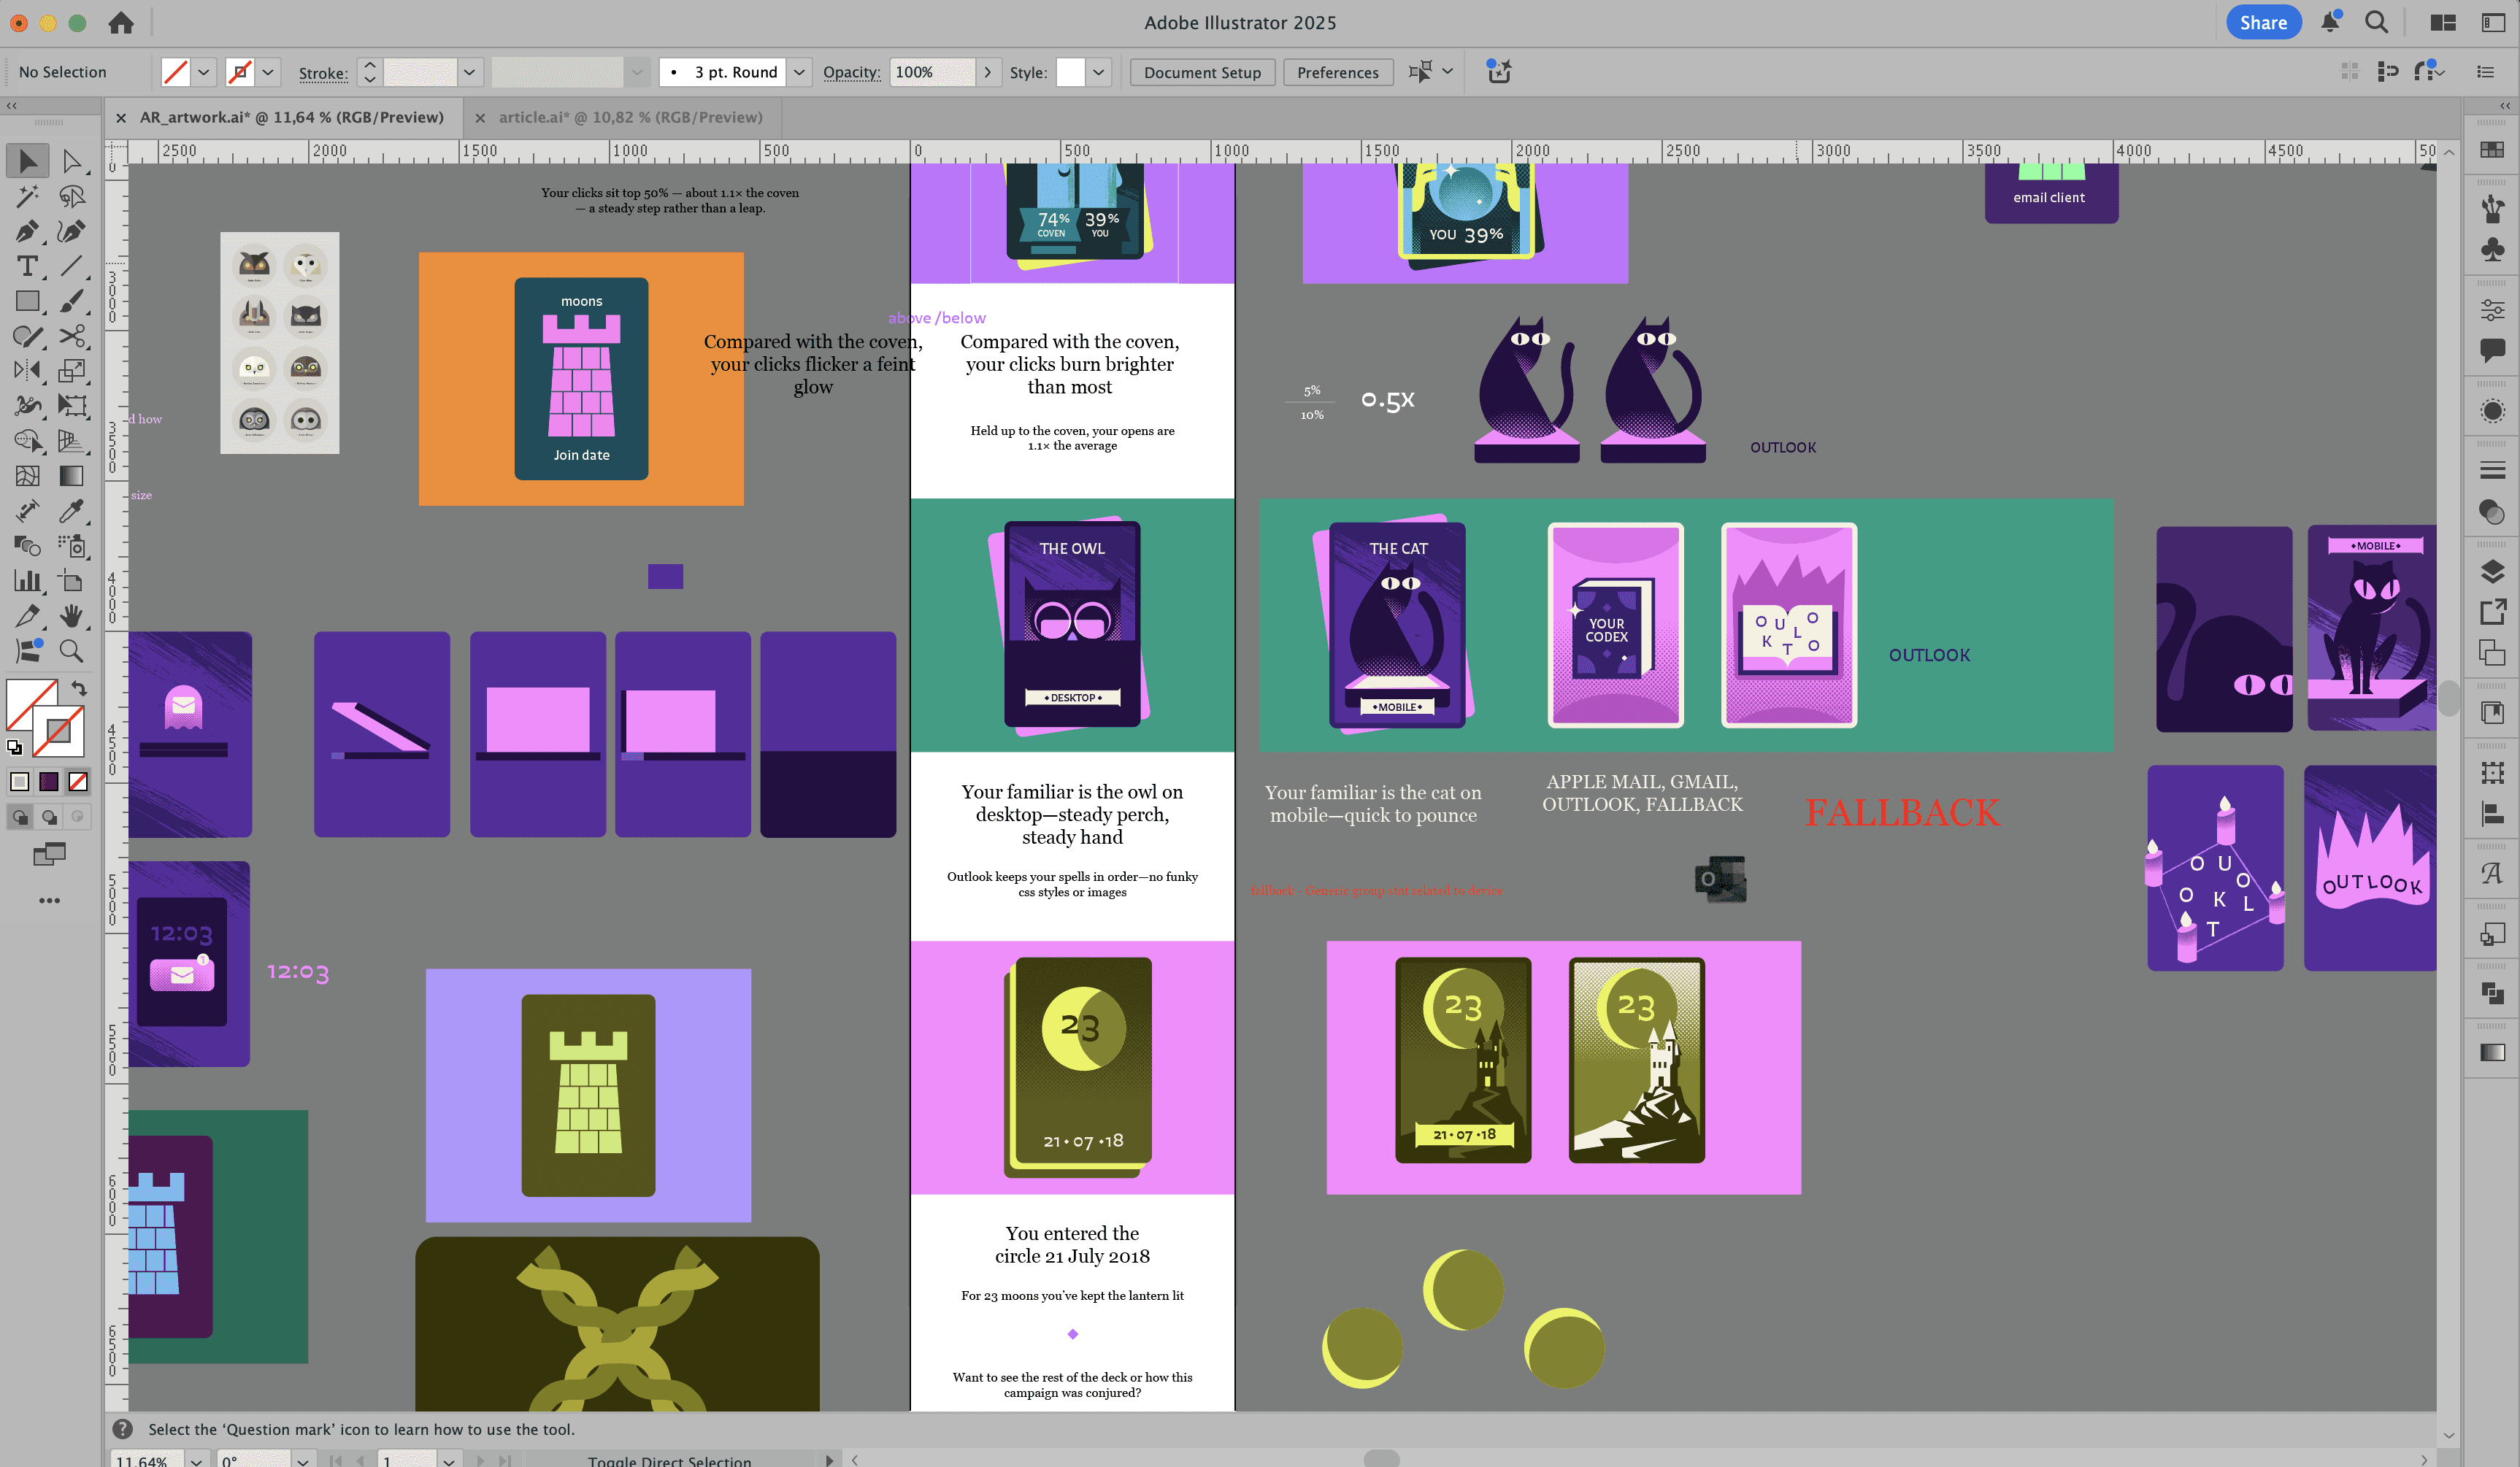Image resolution: width=2520 pixels, height=1467 pixels.
Task: Activate the Type tool
Action: pyautogui.click(x=27, y=266)
